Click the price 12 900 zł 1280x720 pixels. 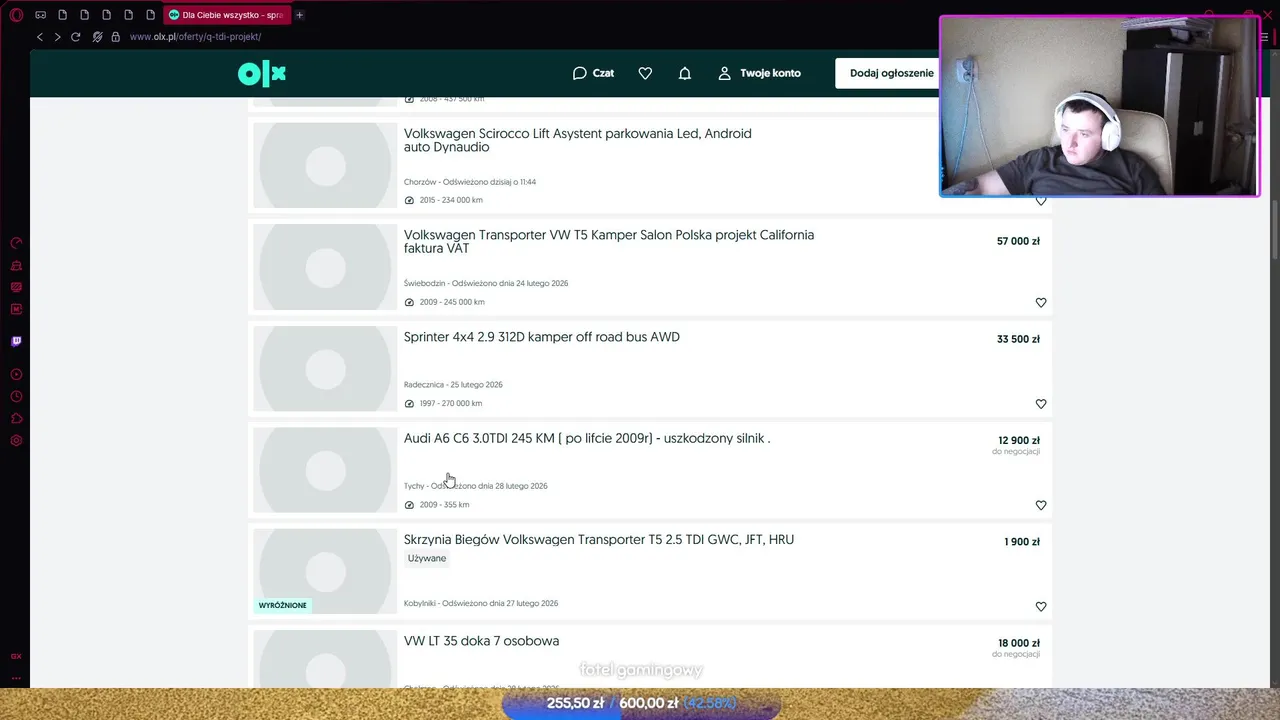(x=1019, y=440)
